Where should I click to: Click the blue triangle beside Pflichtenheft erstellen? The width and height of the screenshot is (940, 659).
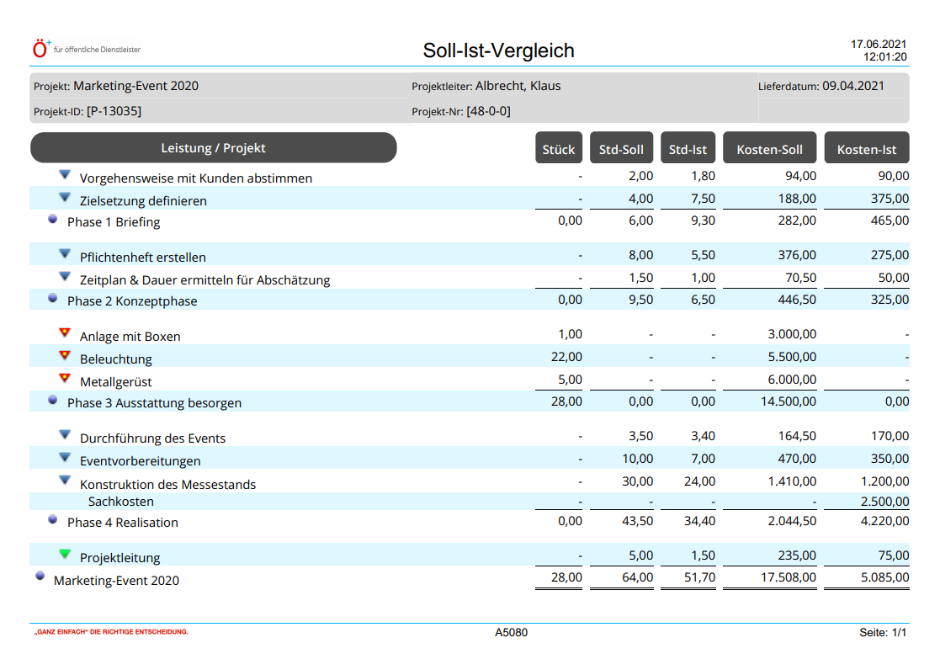[65, 254]
